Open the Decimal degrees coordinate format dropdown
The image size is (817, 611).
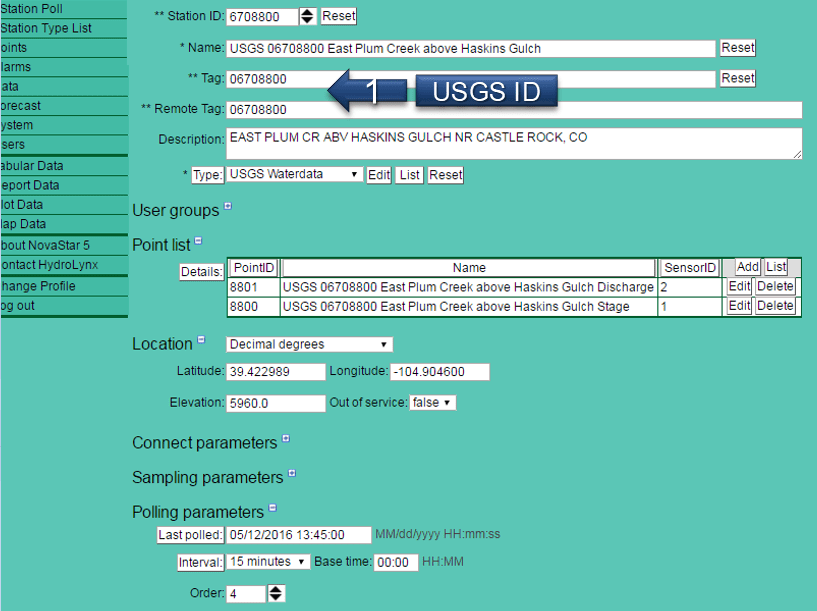coord(308,343)
